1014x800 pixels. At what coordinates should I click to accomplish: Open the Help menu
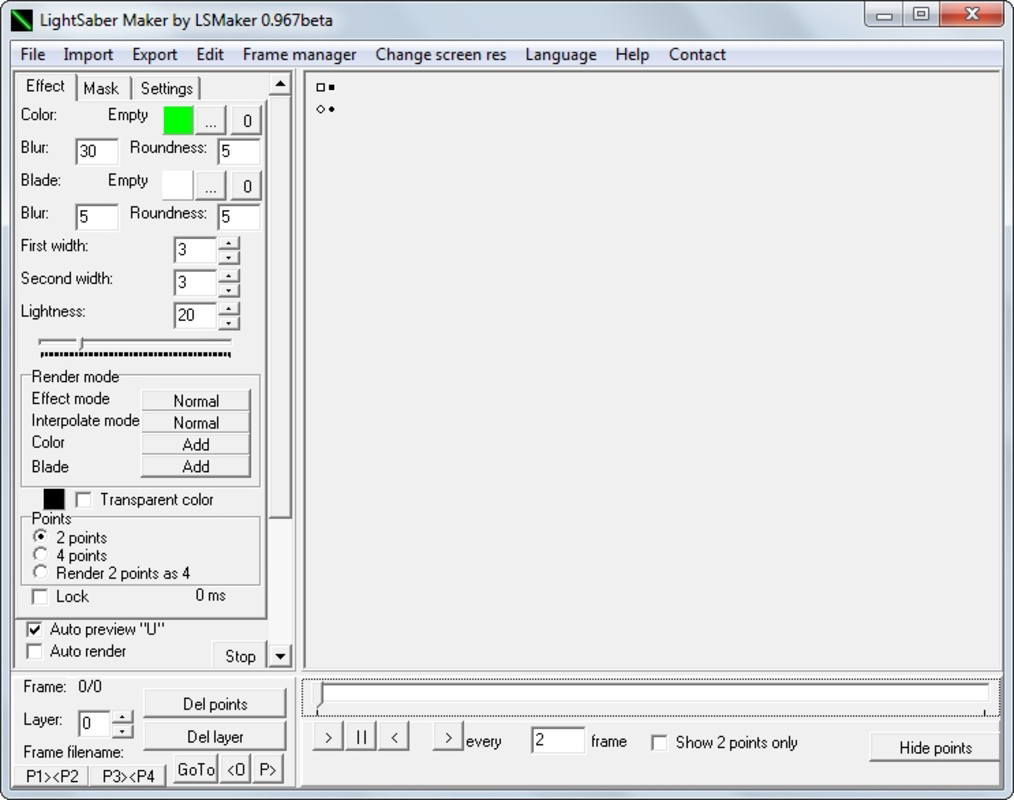pos(632,55)
